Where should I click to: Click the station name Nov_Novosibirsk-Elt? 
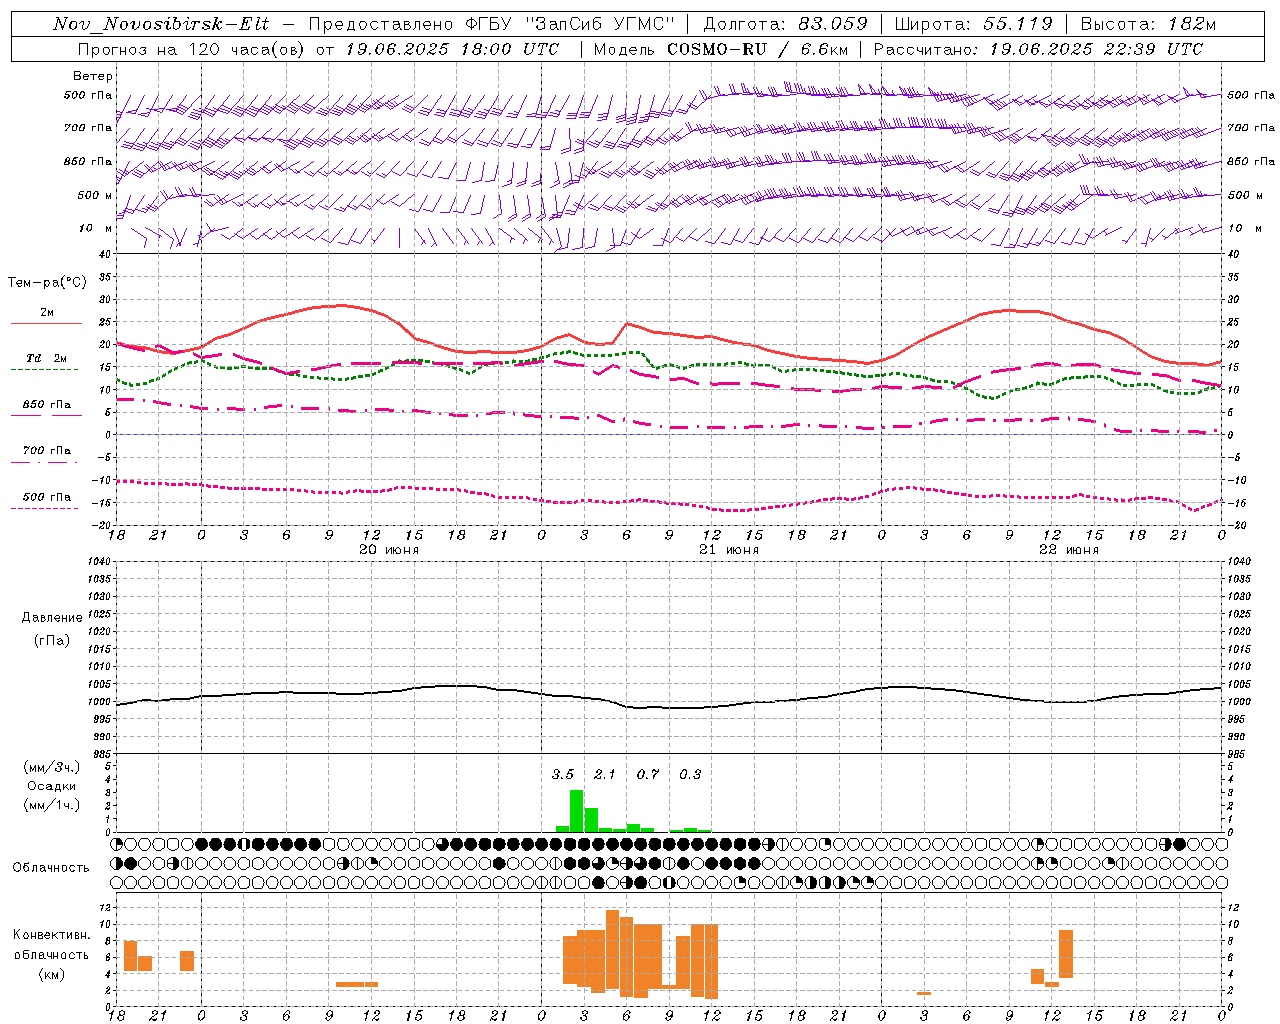(x=161, y=24)
